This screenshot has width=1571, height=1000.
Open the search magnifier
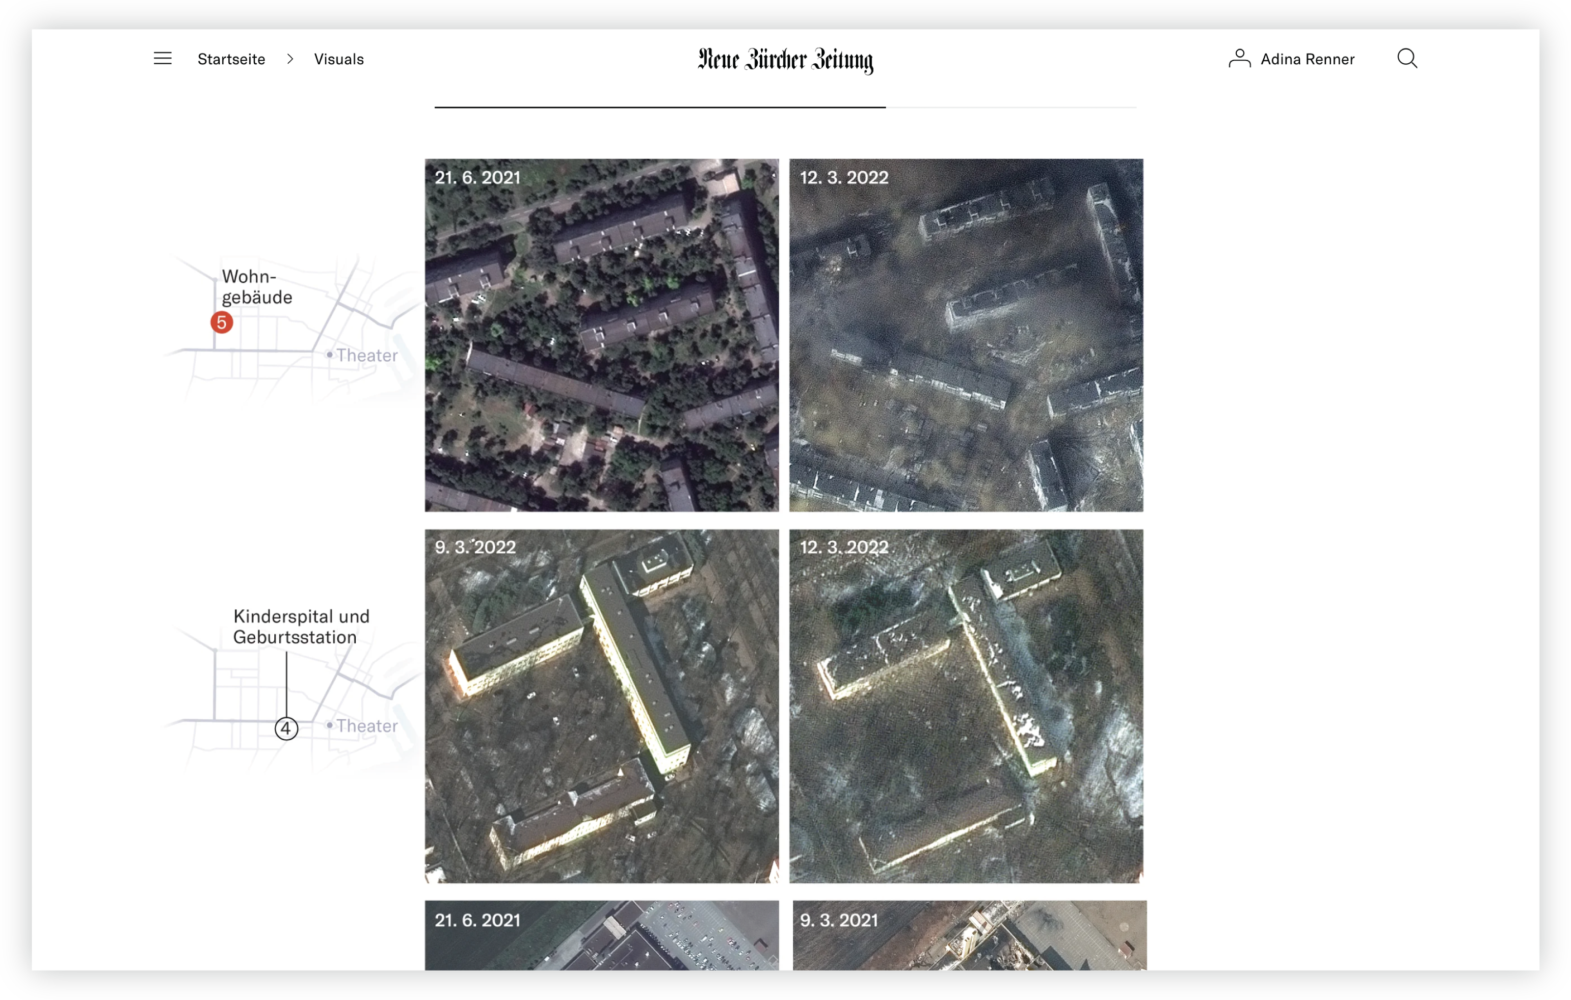(x=1407, y=58)
